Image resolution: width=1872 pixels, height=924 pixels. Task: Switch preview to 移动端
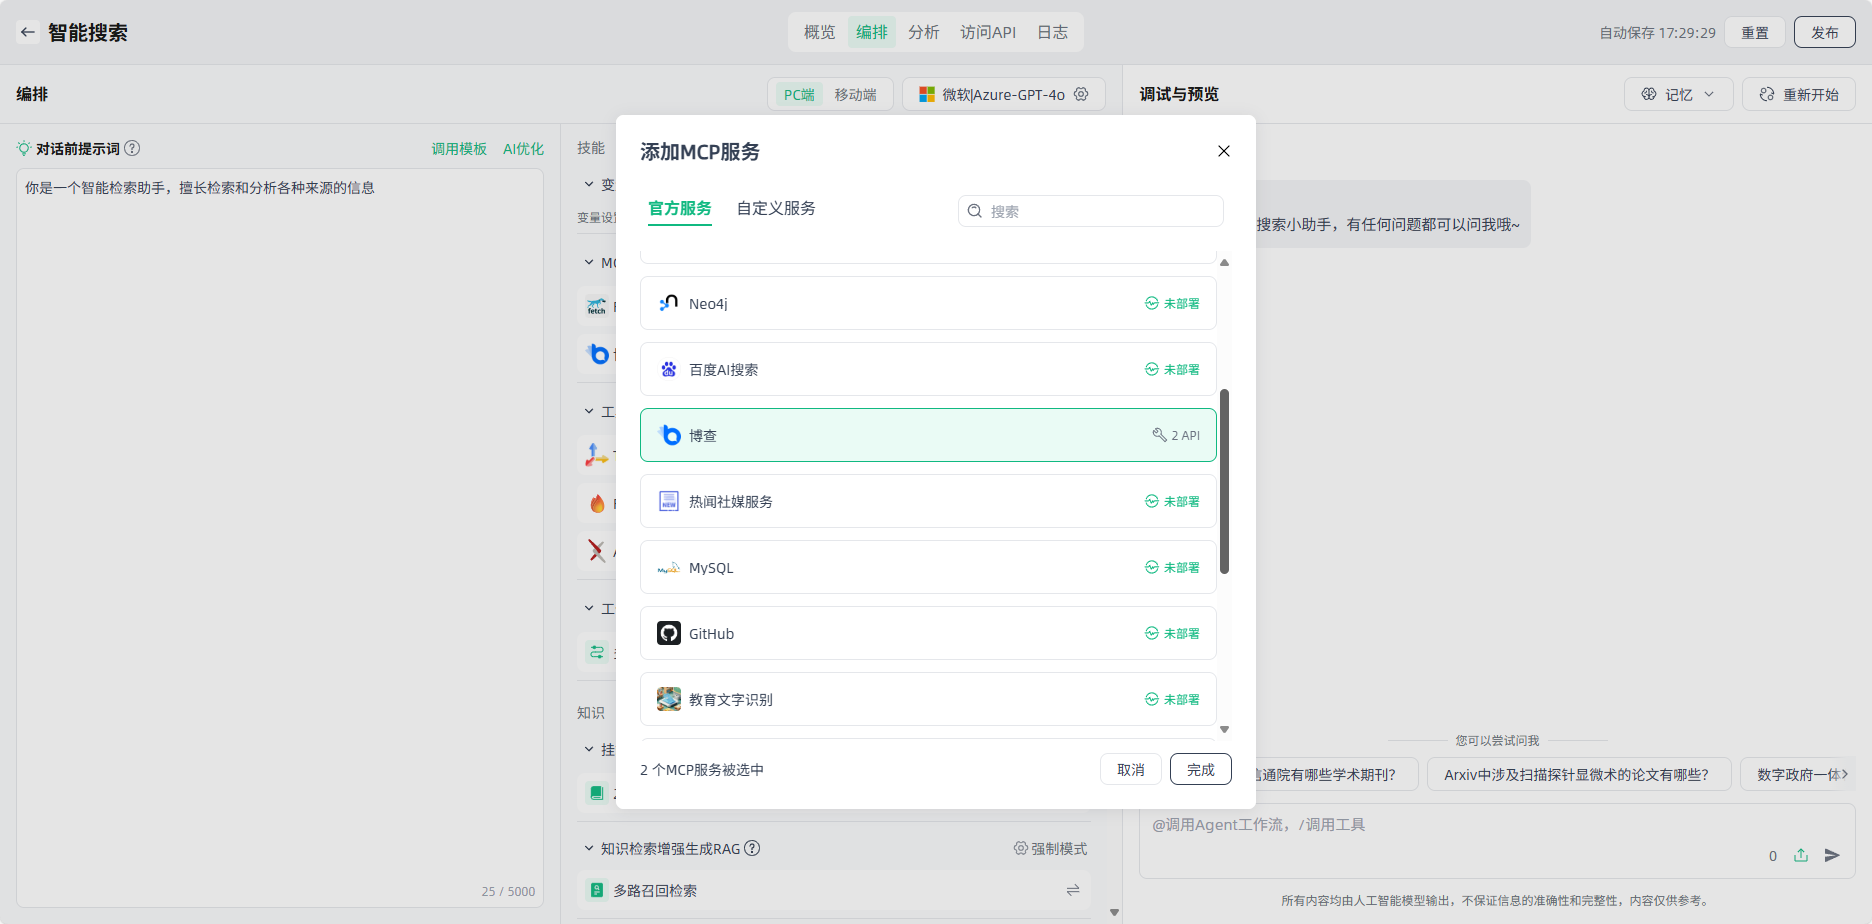coord(855,94)
